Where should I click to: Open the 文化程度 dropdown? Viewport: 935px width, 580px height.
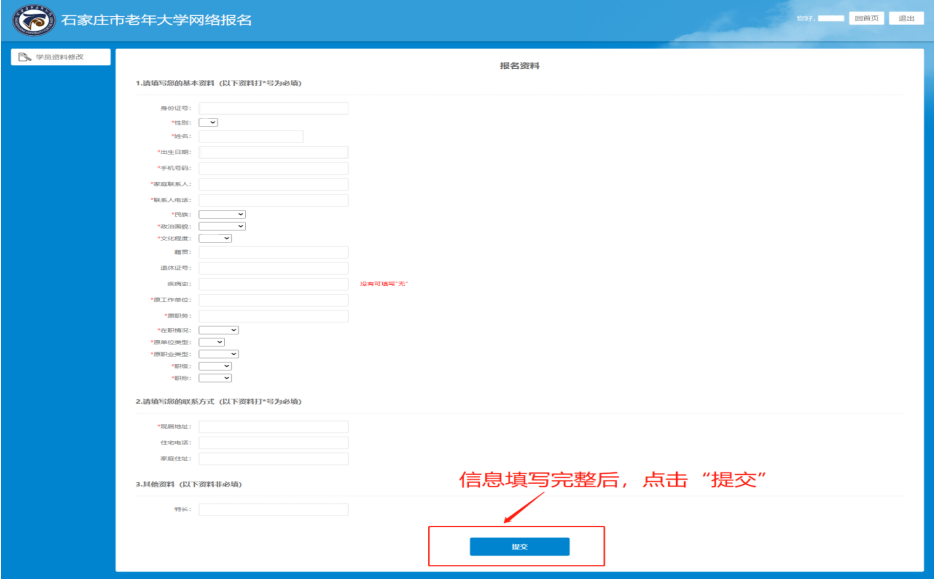pyautogui.click(x=215, y=238)
